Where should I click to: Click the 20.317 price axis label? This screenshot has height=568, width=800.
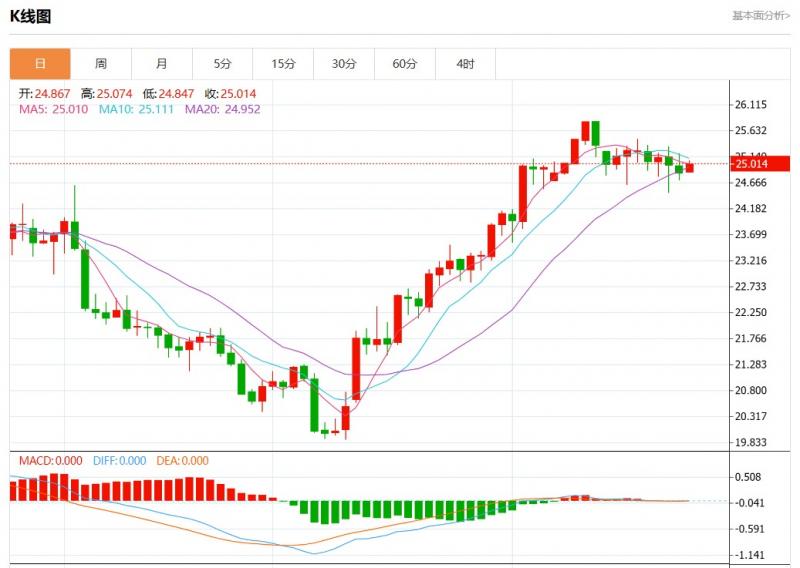pyautogui.click(x=751, y=416)
